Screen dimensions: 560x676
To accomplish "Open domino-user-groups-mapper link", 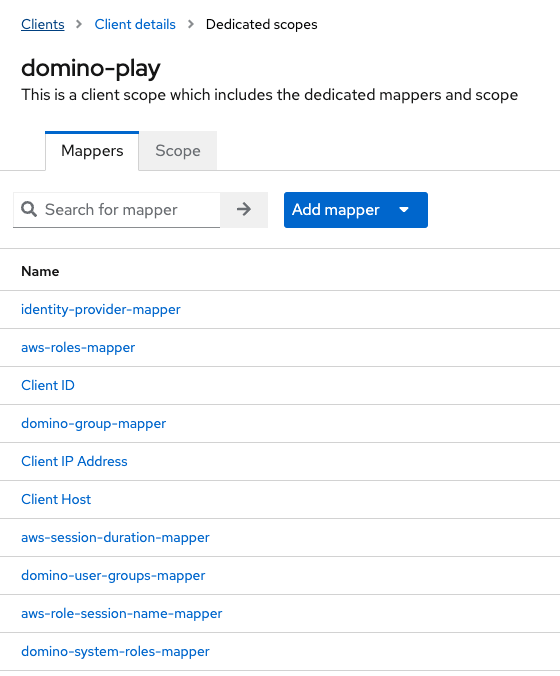I will (113, 576).
